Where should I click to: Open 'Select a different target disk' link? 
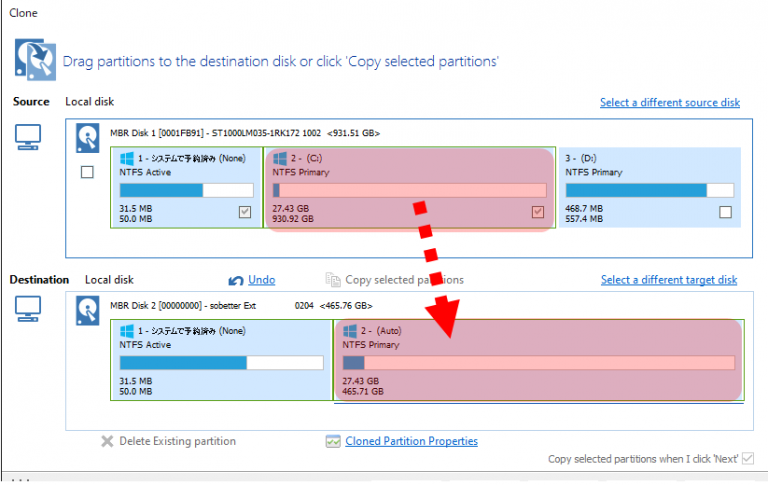point(668,280)
